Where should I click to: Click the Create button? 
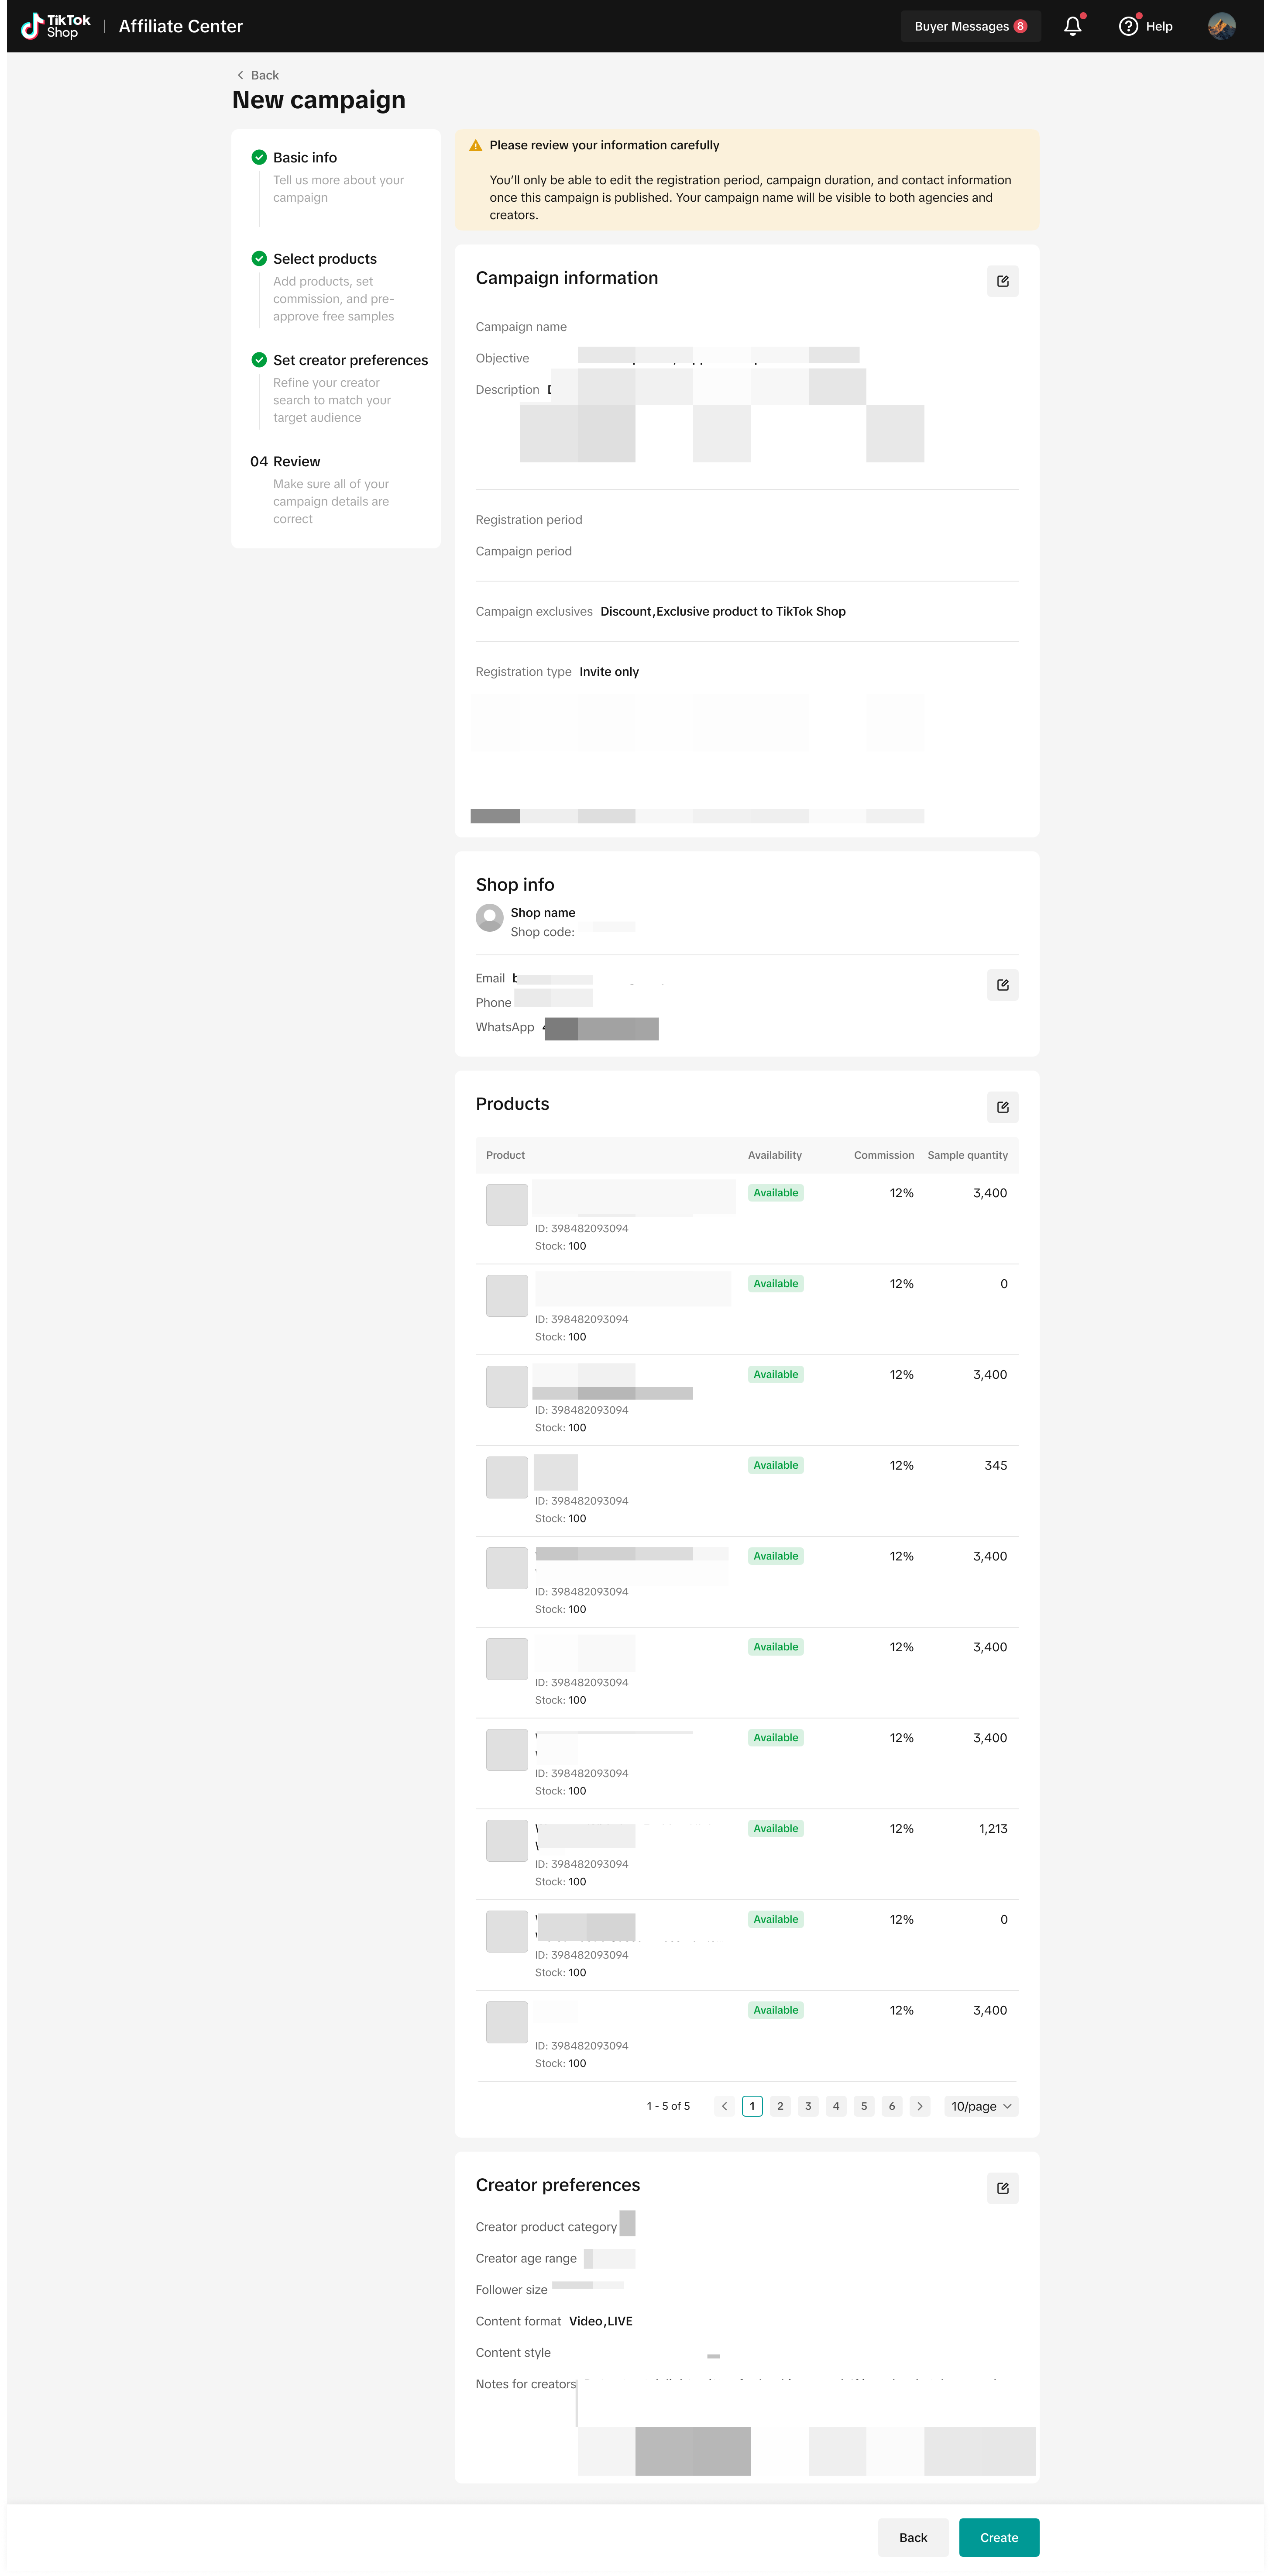click(998, 2537)
